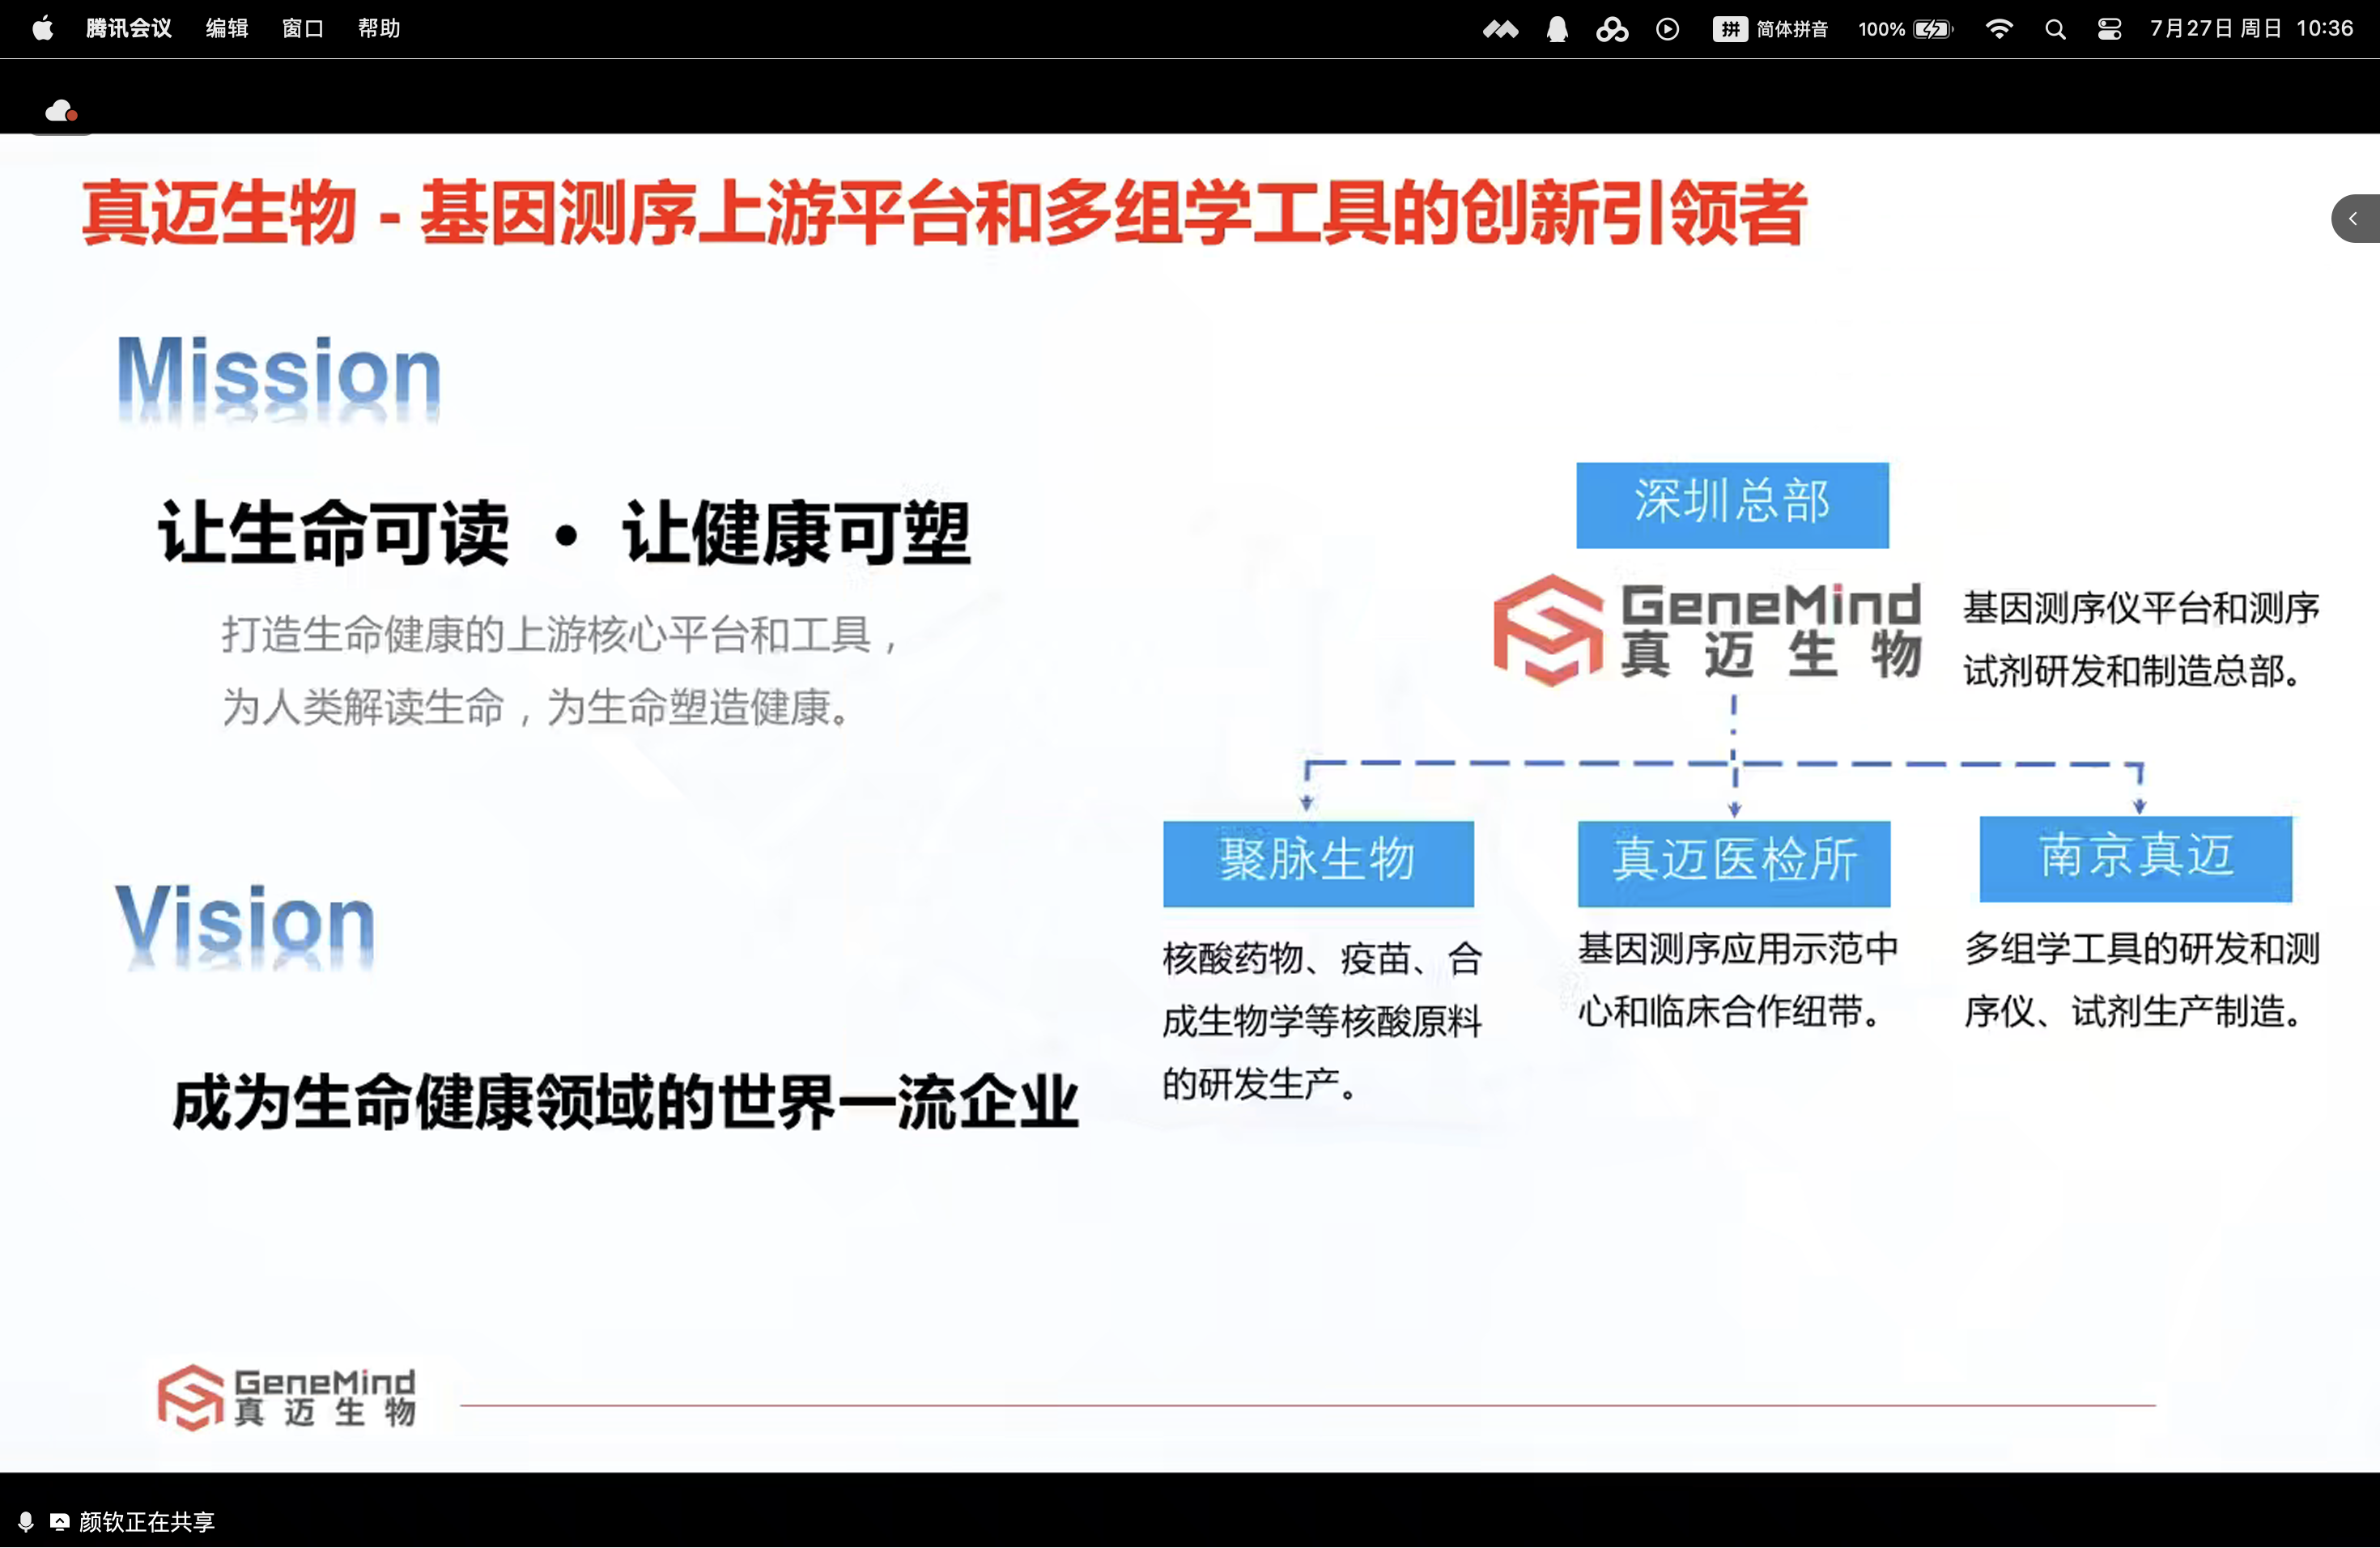Open the 编辑 menu
Screen dimensions: 2380x1548
[x=227, y=28]
